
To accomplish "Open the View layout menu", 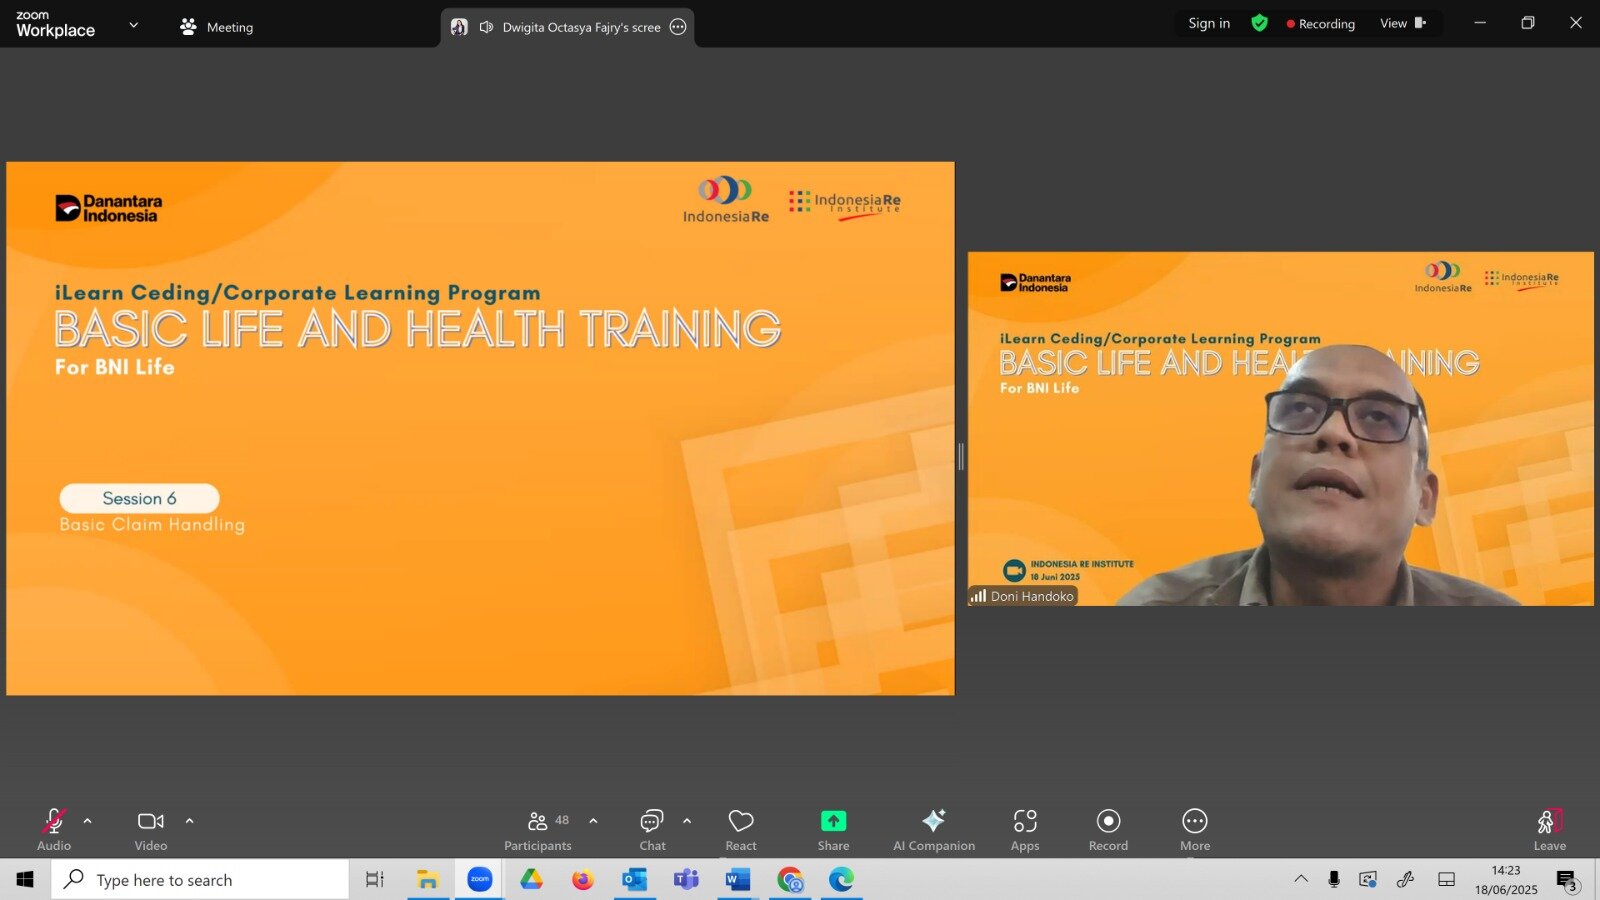I will [x=1403, y=23].
